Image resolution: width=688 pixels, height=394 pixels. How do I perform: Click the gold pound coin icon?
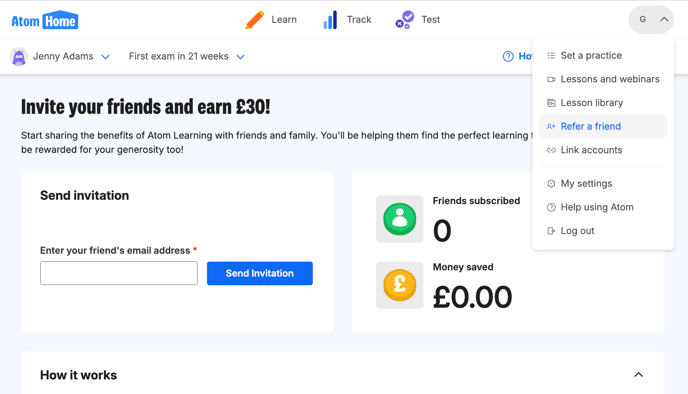coord(399,285)
